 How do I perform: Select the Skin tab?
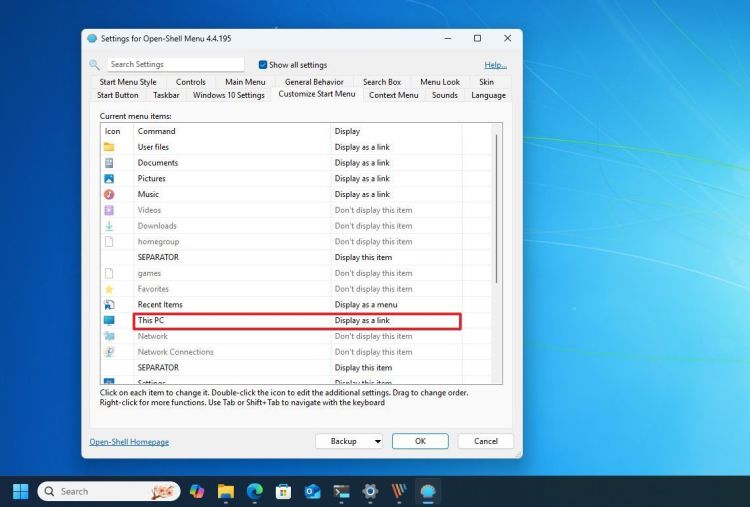486,82
